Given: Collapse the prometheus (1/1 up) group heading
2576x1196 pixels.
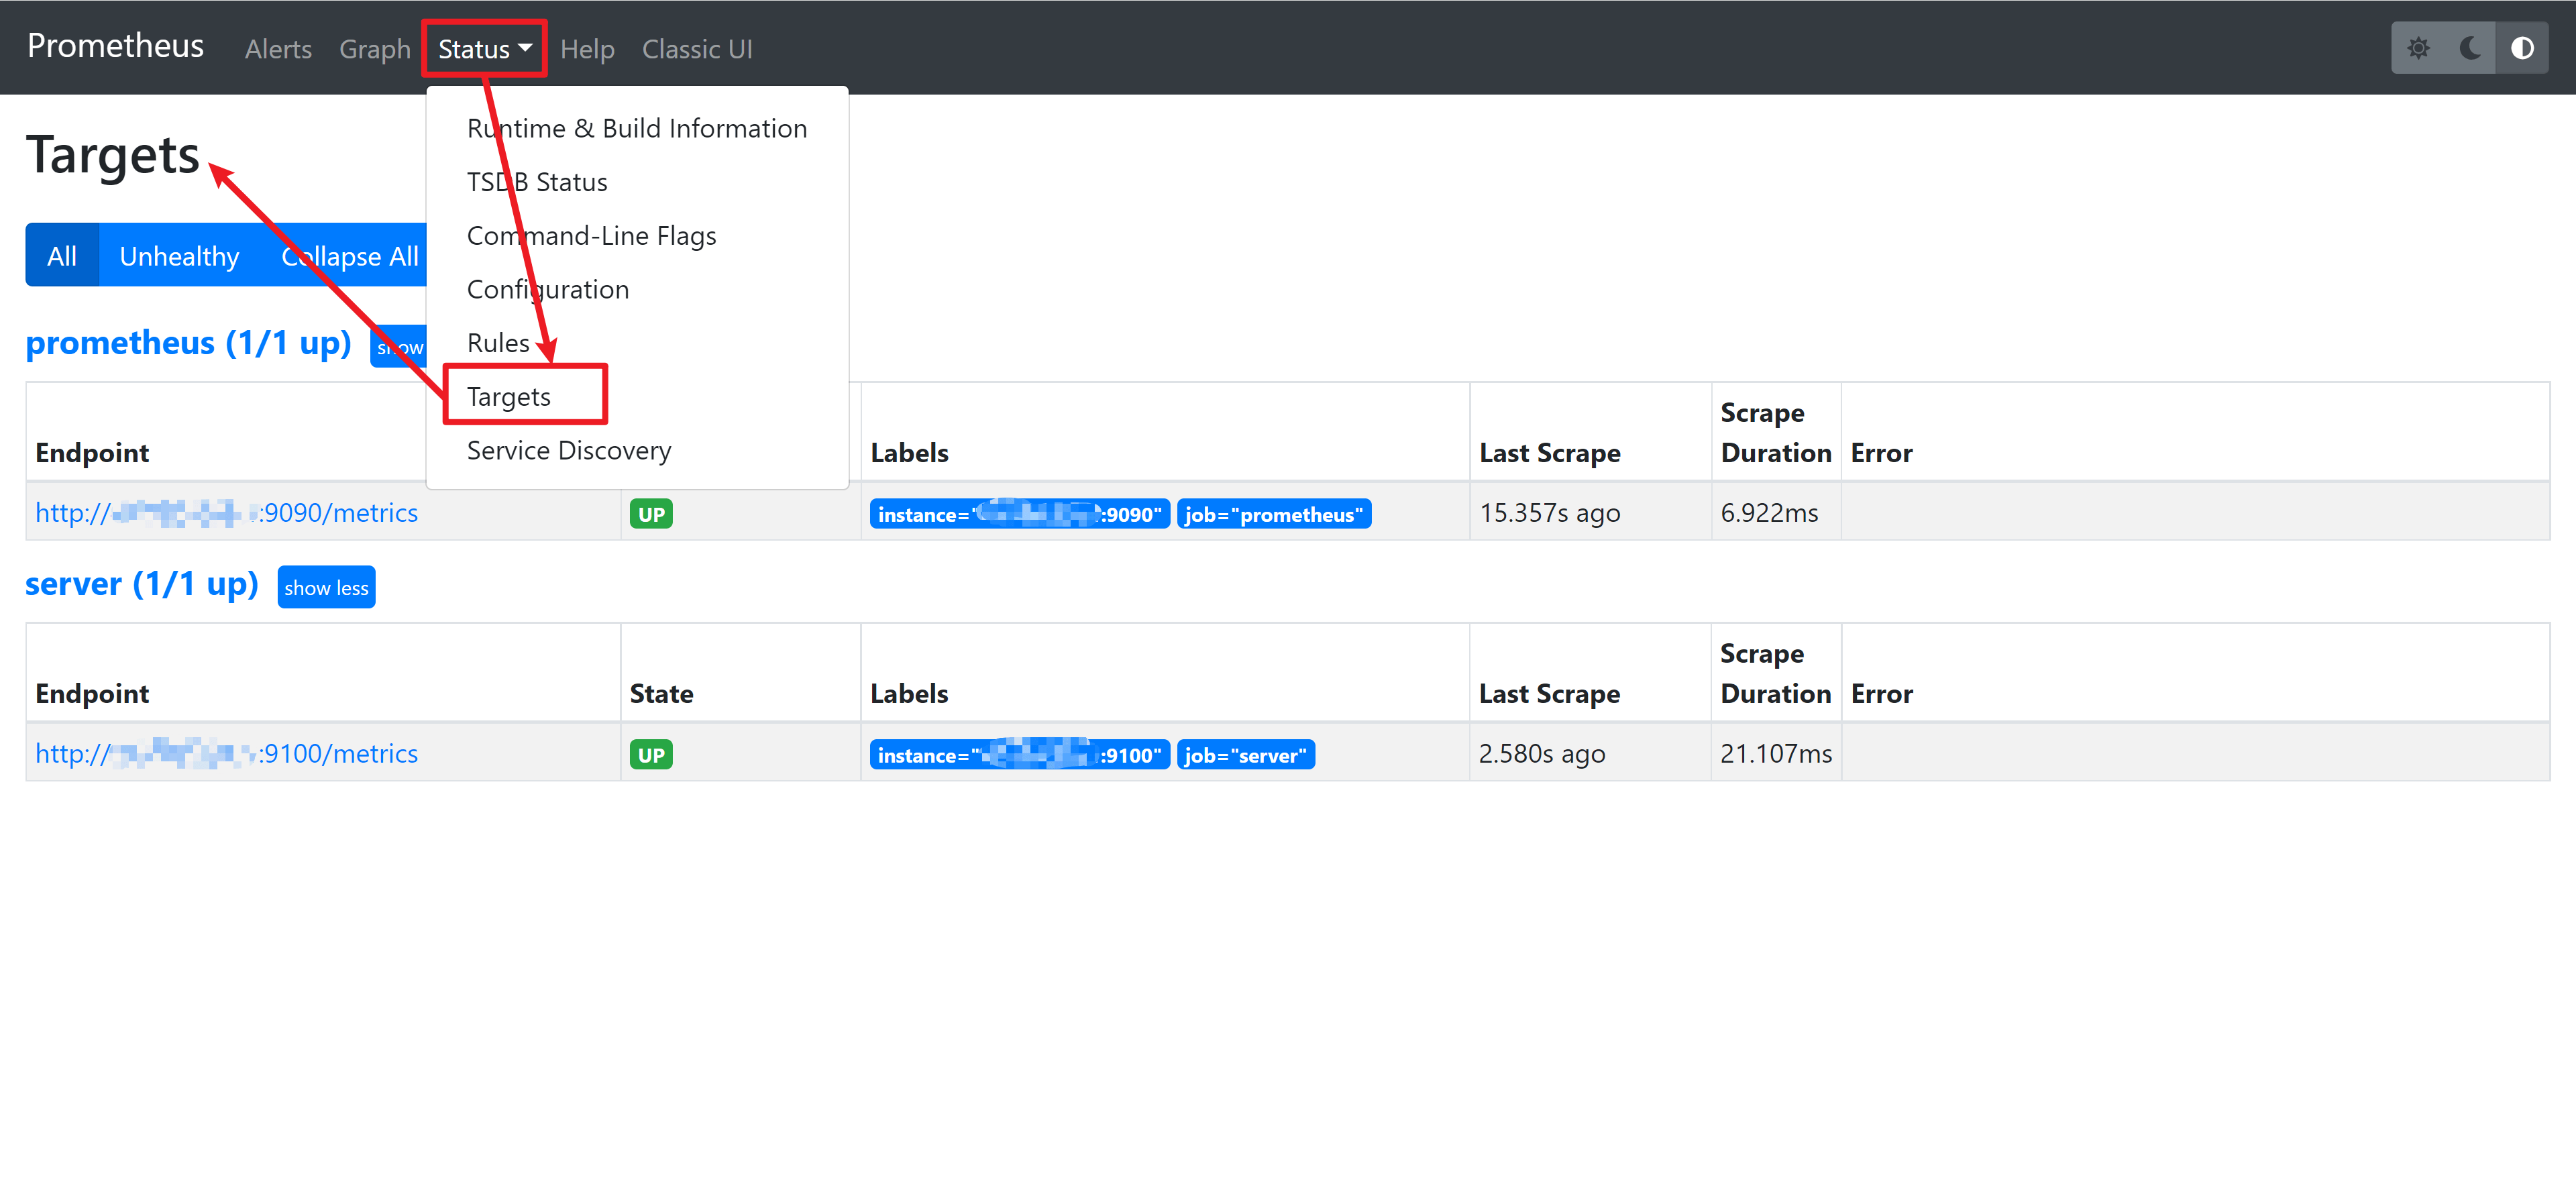Looking at the screenshot, I should [188, 343].
